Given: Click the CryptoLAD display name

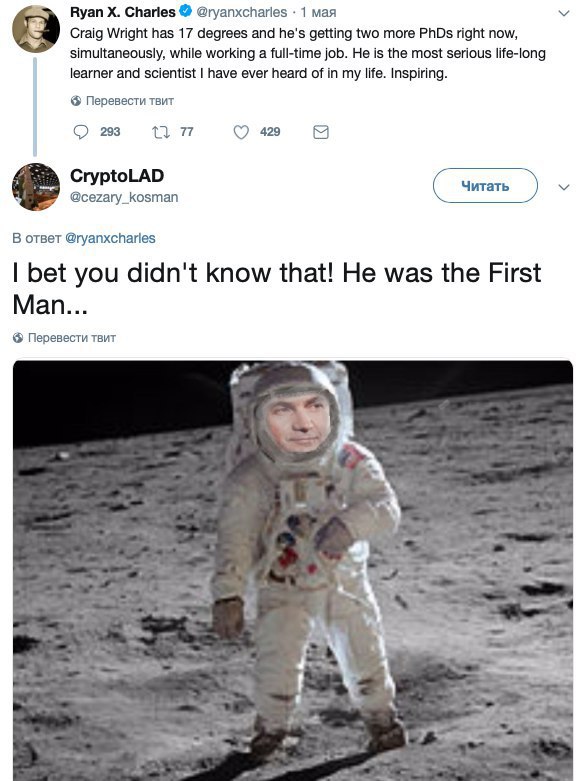Looking at the screenshot, I should pos(117,175).
